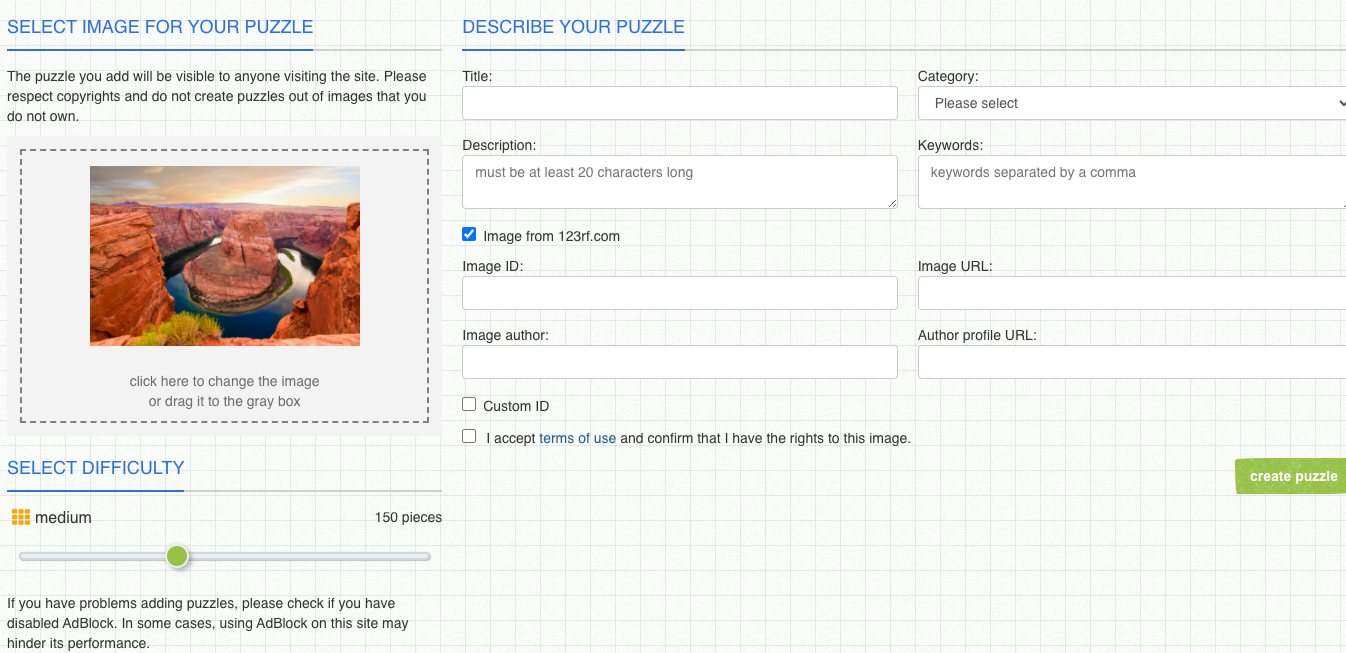Click the Description text area
Image resolution: width=1346 pixels, height=653 pixels.
point(680,181)
